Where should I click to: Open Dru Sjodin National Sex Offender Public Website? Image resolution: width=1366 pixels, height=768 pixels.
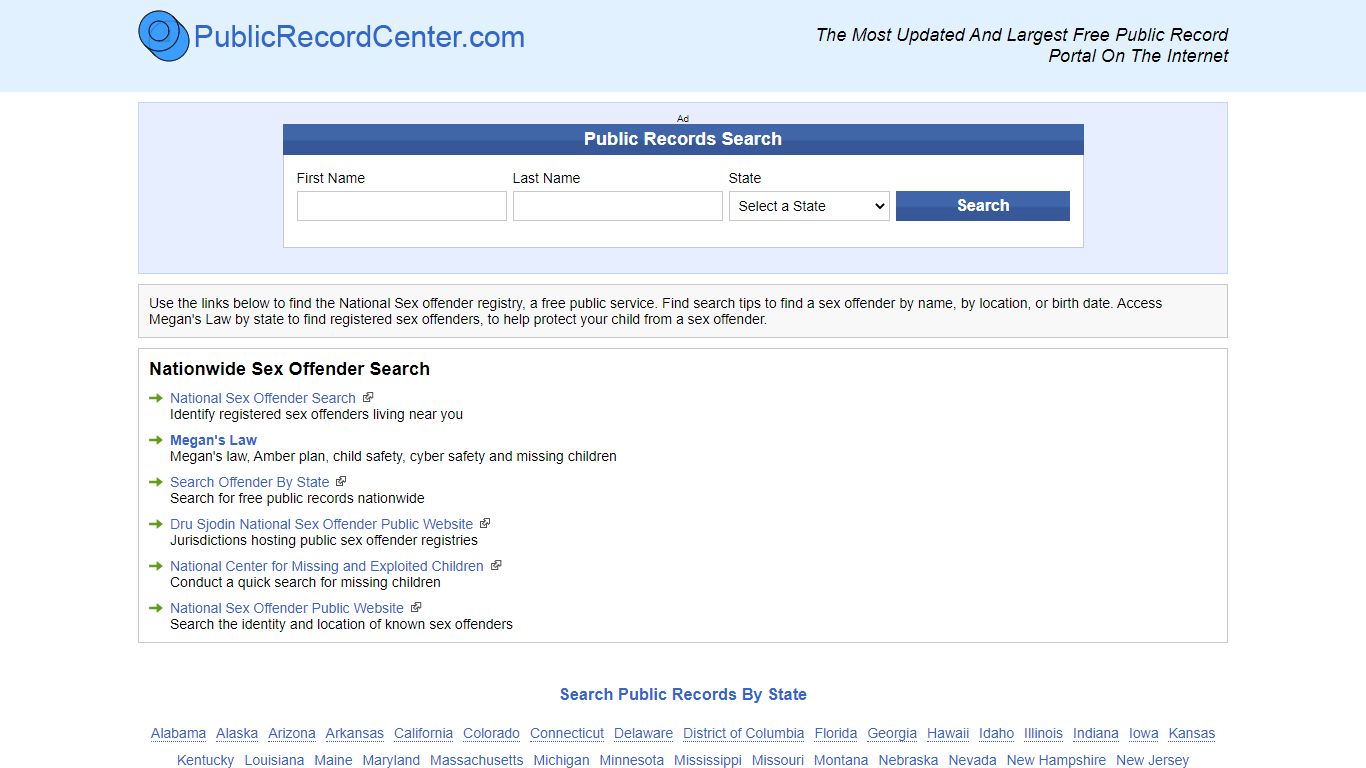tap(321, 524)
